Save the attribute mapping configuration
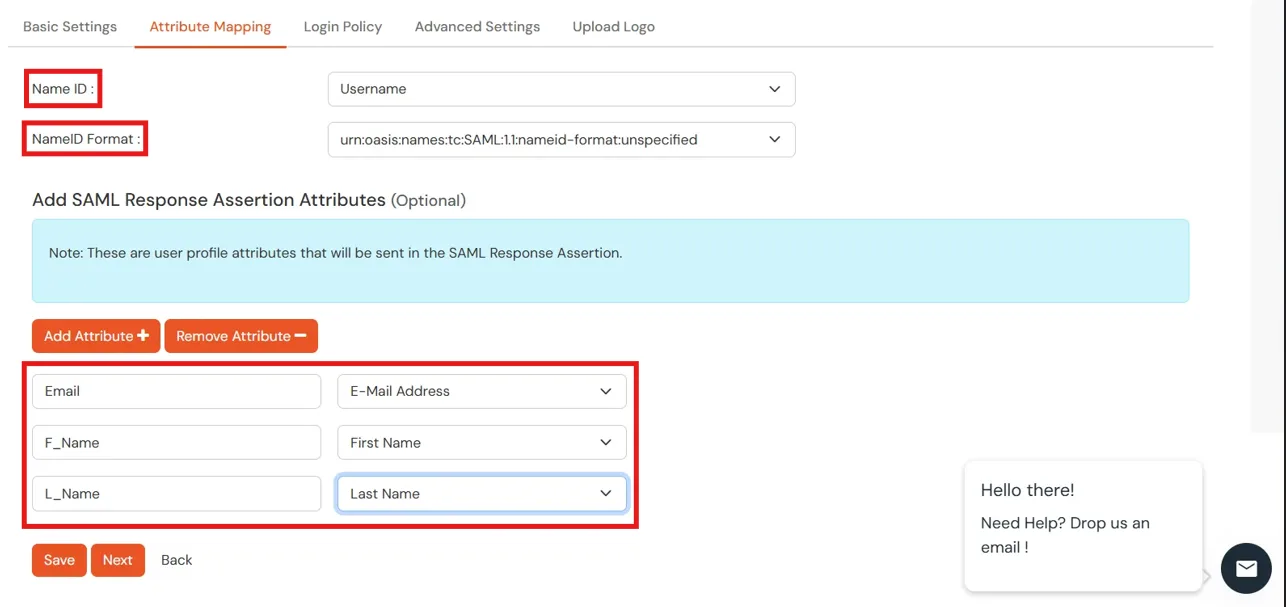The image size is (1286, 607). pyautogui.click(x=58, y=560)
